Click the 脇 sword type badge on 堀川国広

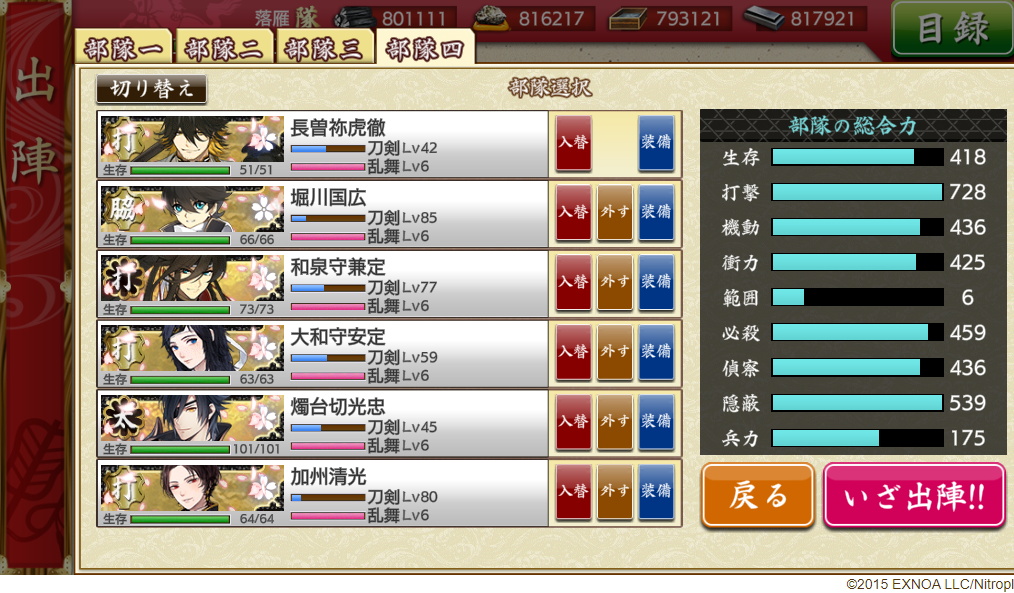coord(122,207)
